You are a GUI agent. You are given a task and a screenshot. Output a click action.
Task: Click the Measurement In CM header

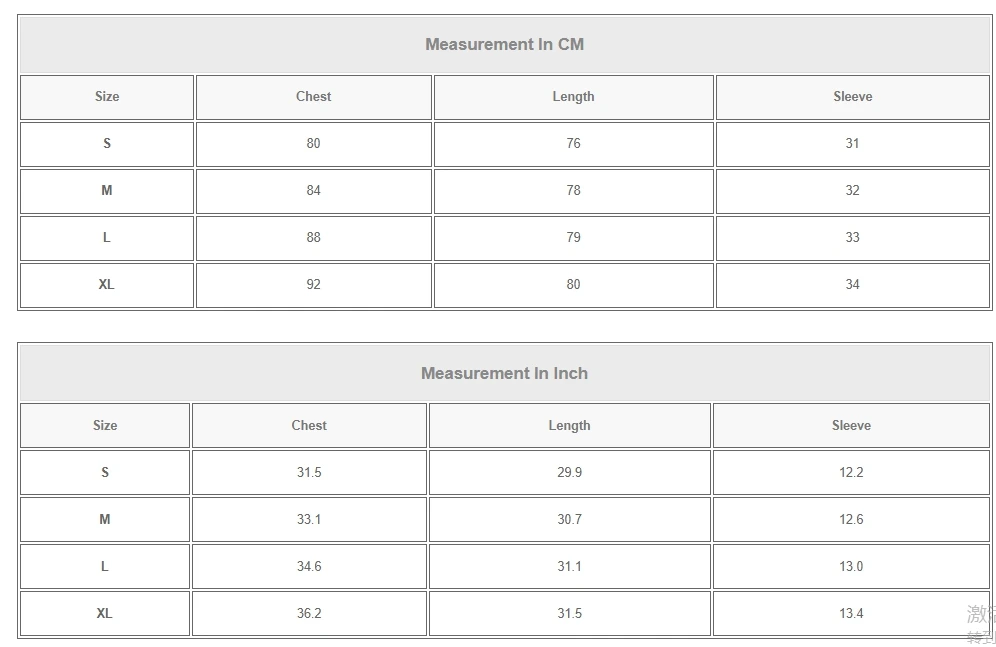click(504, 44)
